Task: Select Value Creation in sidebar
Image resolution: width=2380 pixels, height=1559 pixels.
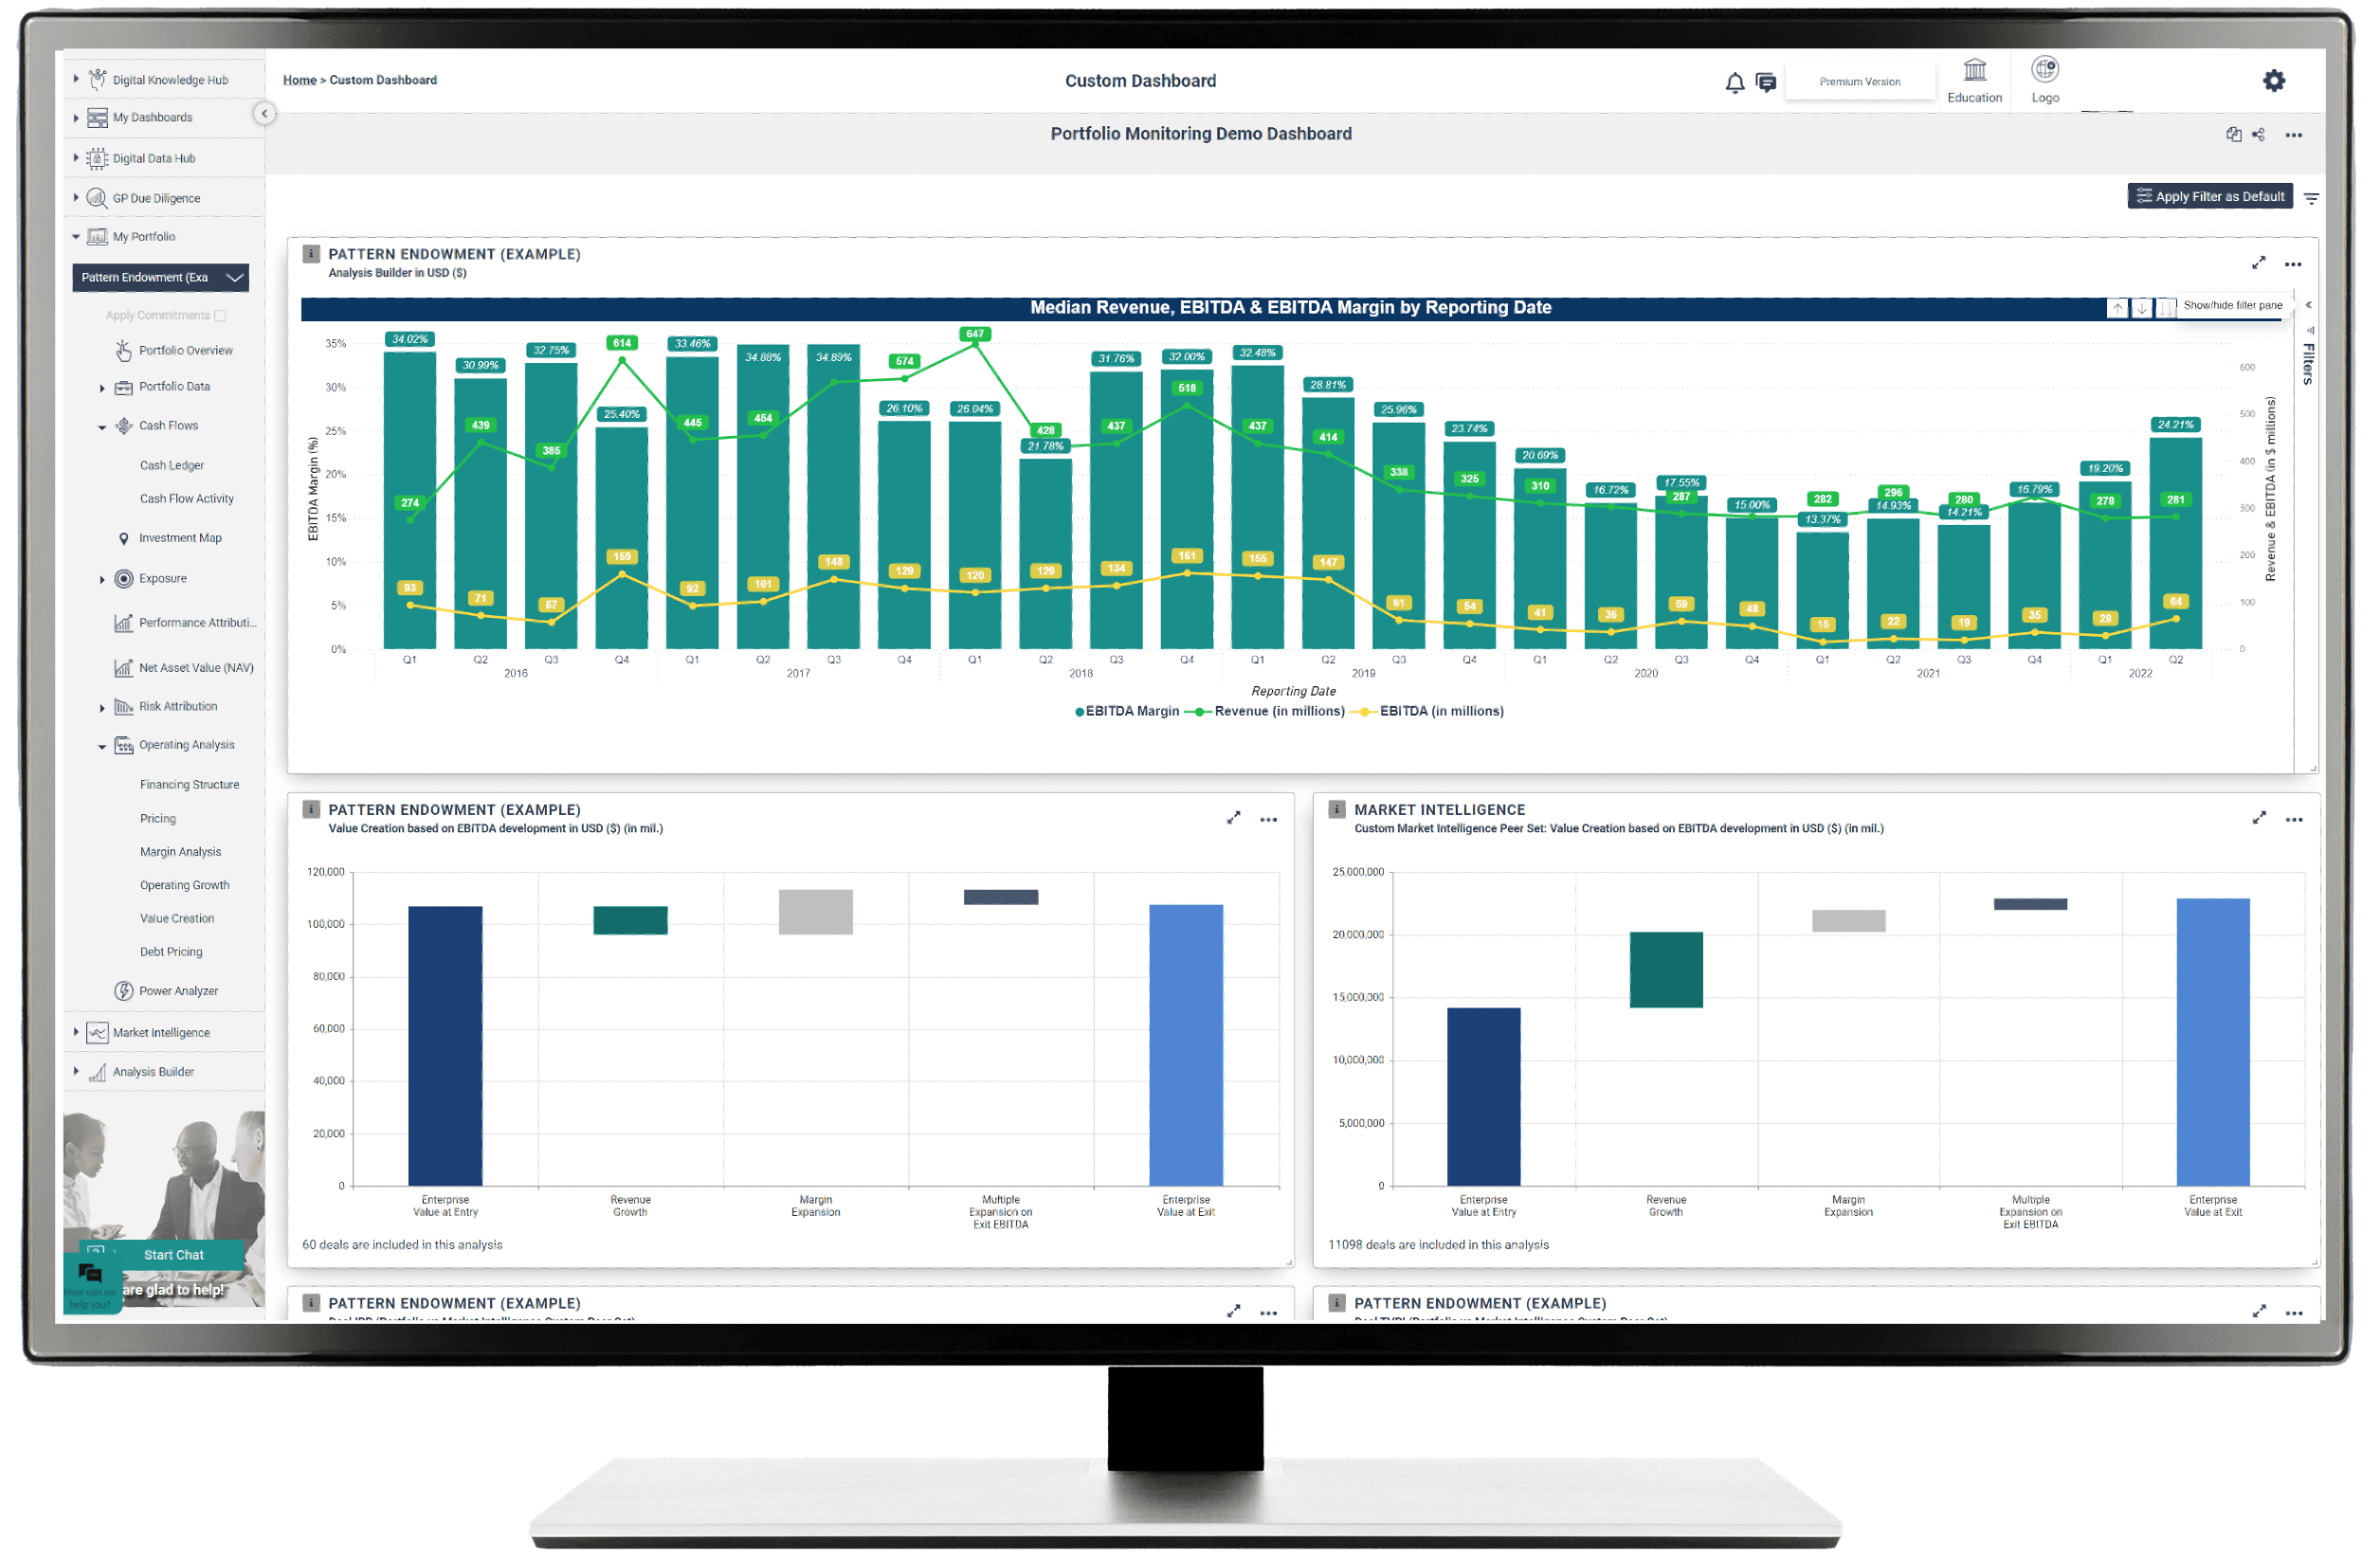Action: [x=177, y=919]
